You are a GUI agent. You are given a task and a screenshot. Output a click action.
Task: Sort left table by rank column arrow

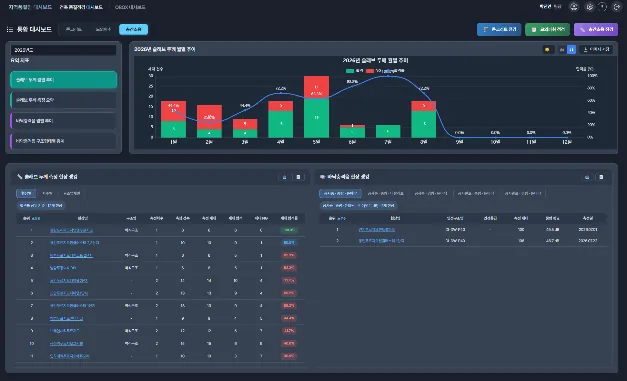click(x=36, y=219)
